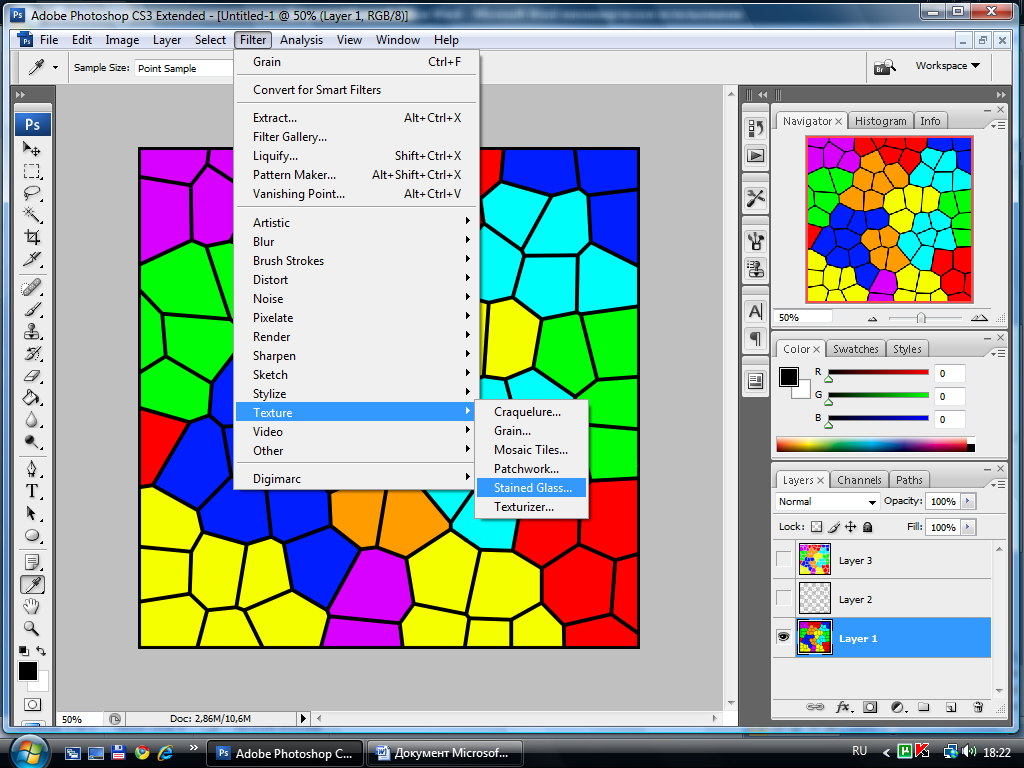Viewport: 1024px width, 768px height.
Task: Open the Windows Start menu
Action: 27,752
